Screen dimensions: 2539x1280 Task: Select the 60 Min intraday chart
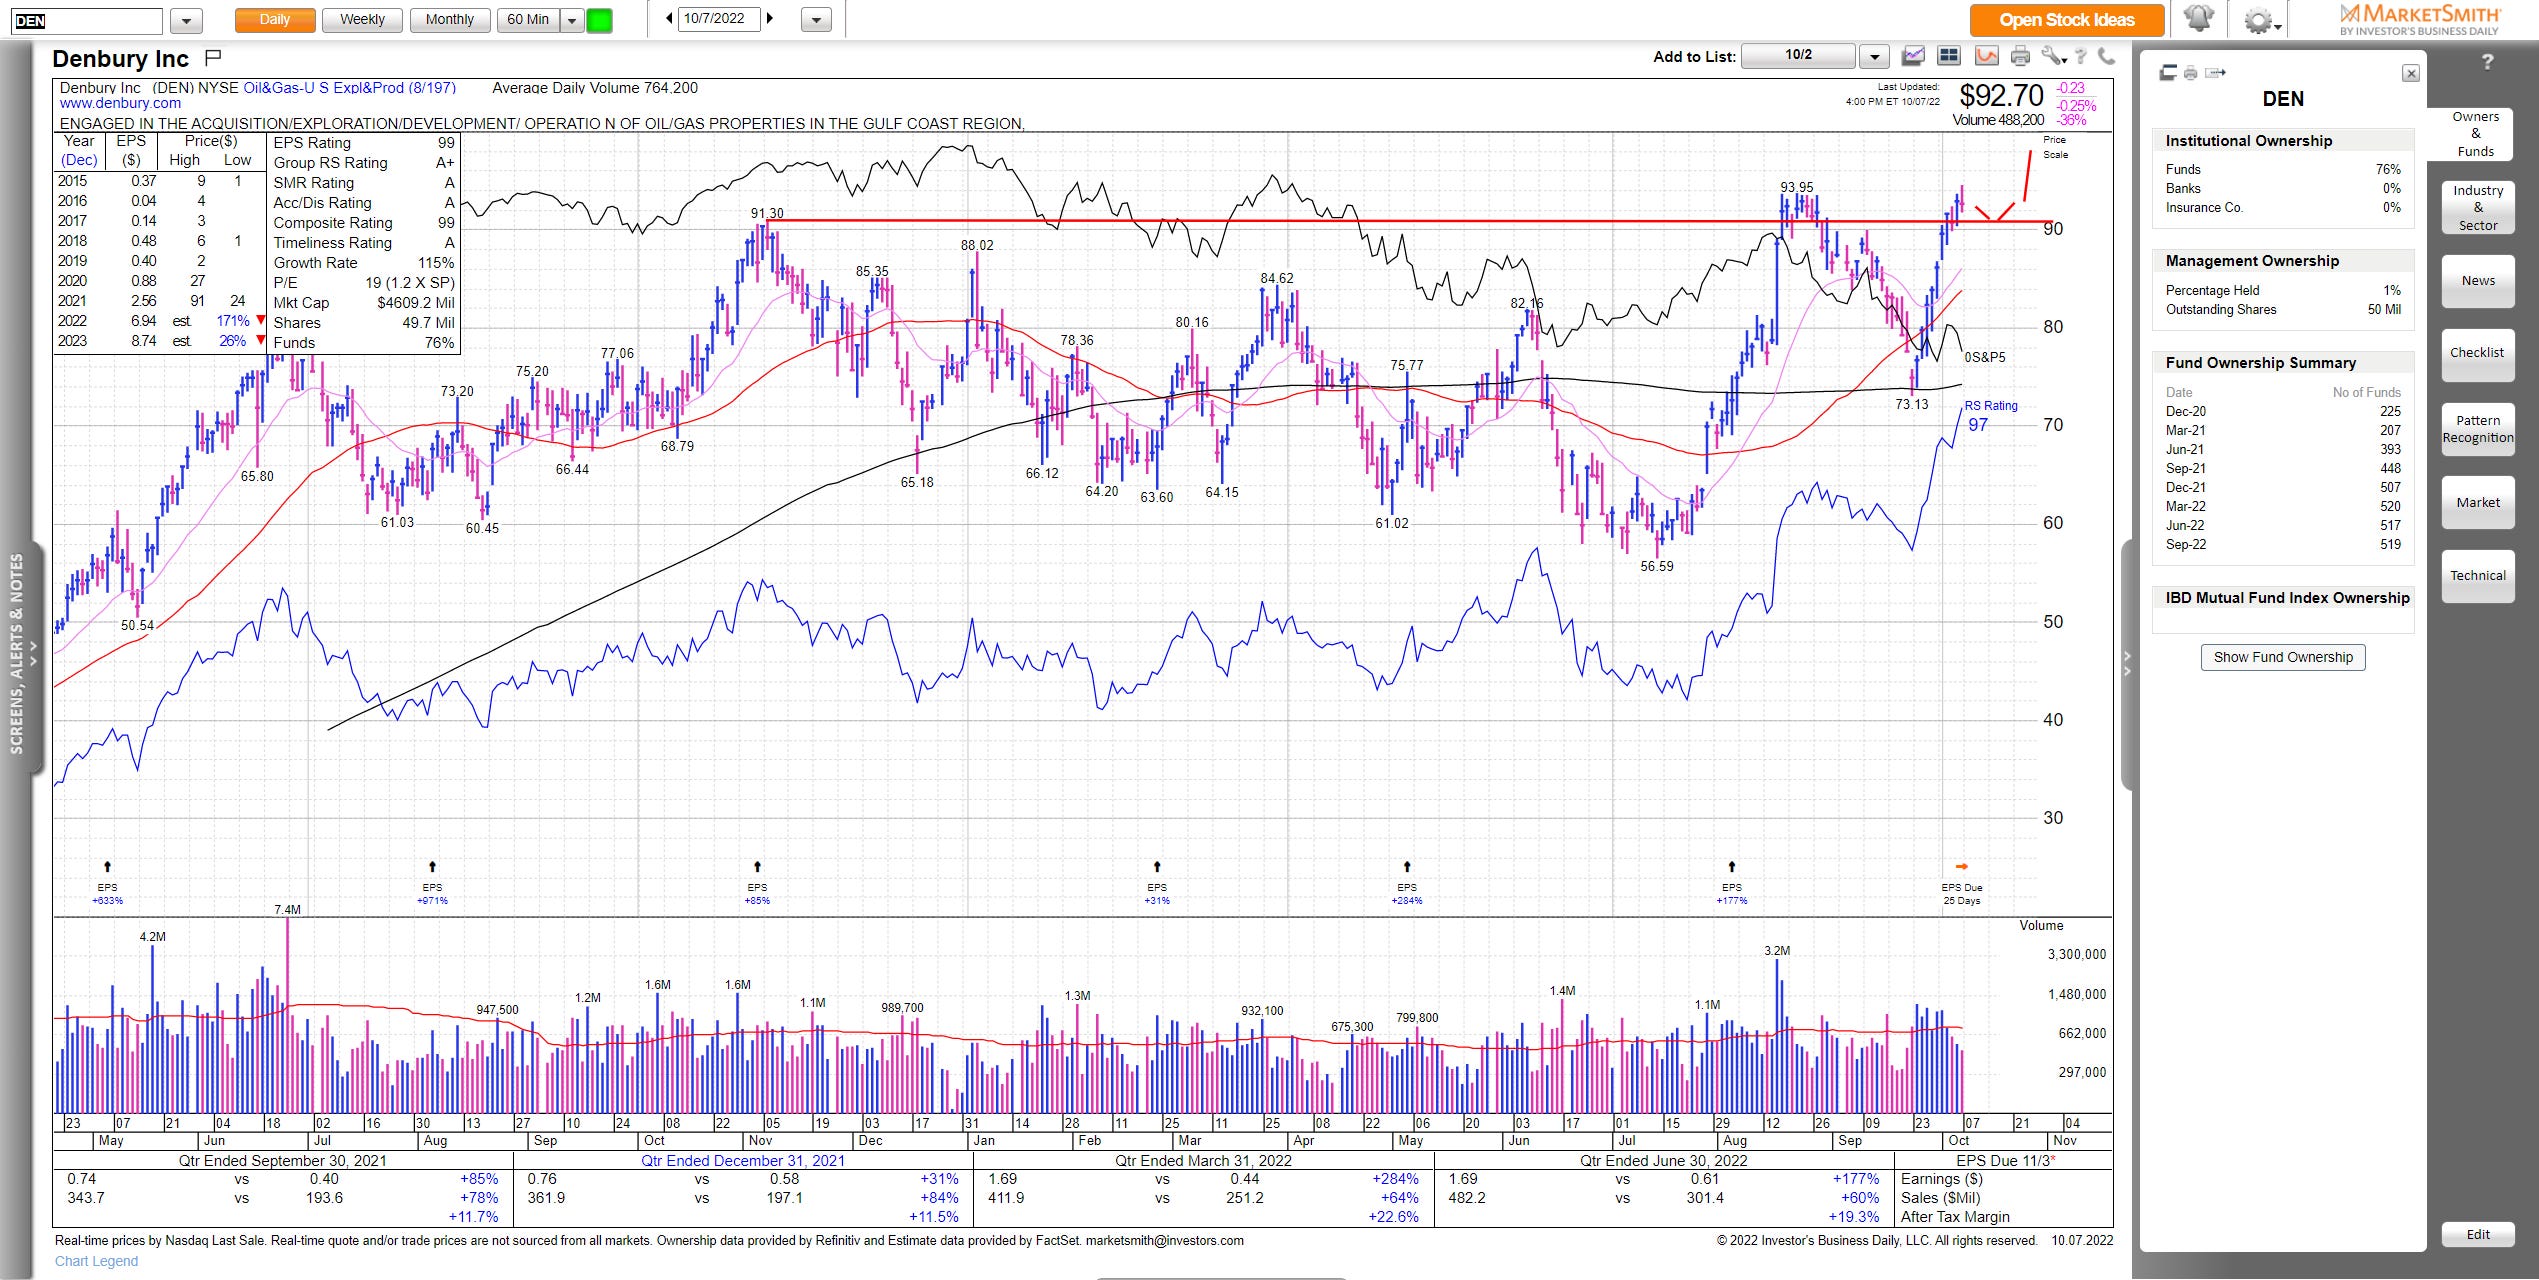(528, 20)
